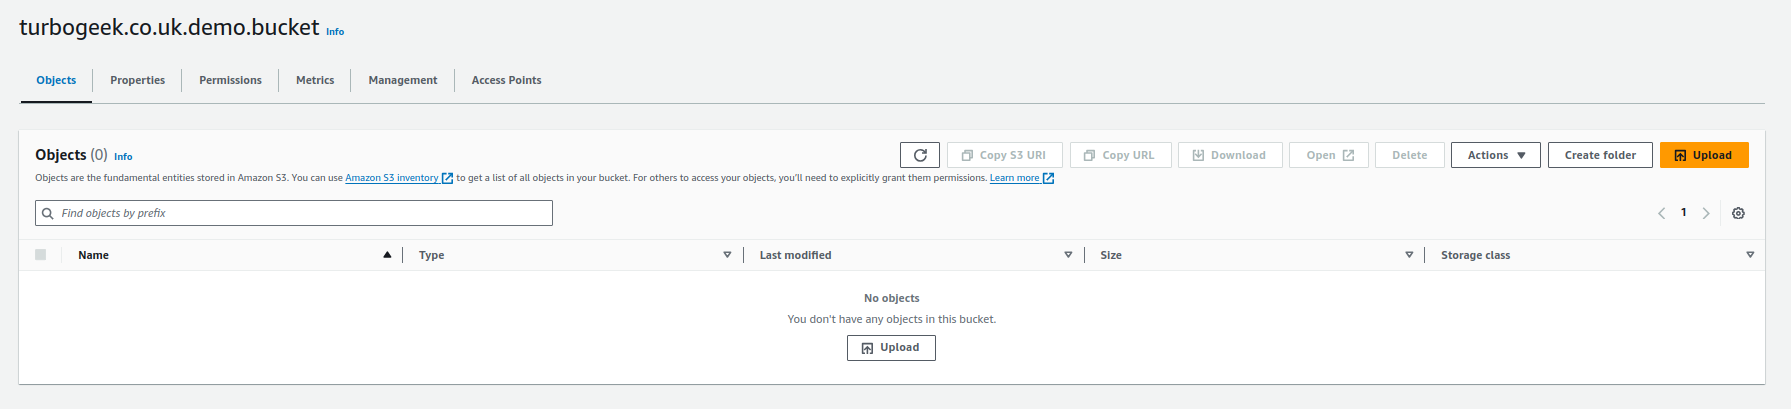Viewport: 1791px width, 409px height.
Task: Click the search magnifier icon in prefix field
Action: tap(47, 213)
